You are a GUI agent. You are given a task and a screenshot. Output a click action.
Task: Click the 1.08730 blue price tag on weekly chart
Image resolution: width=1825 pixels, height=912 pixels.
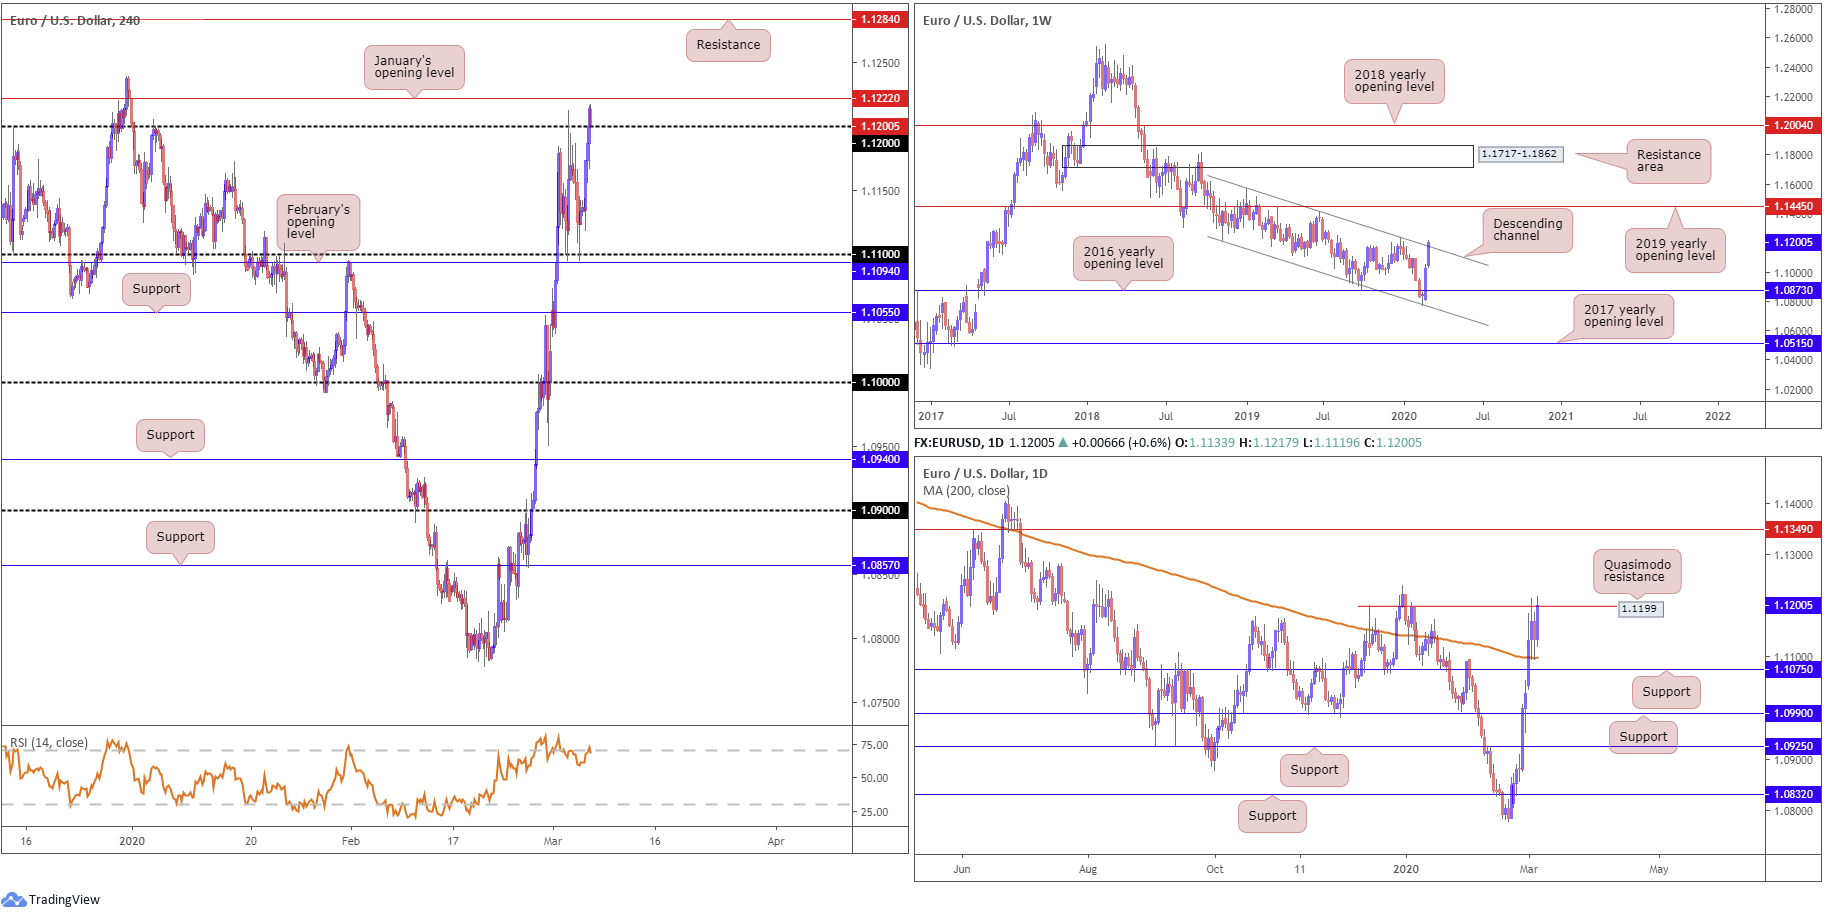(1792, 290)
